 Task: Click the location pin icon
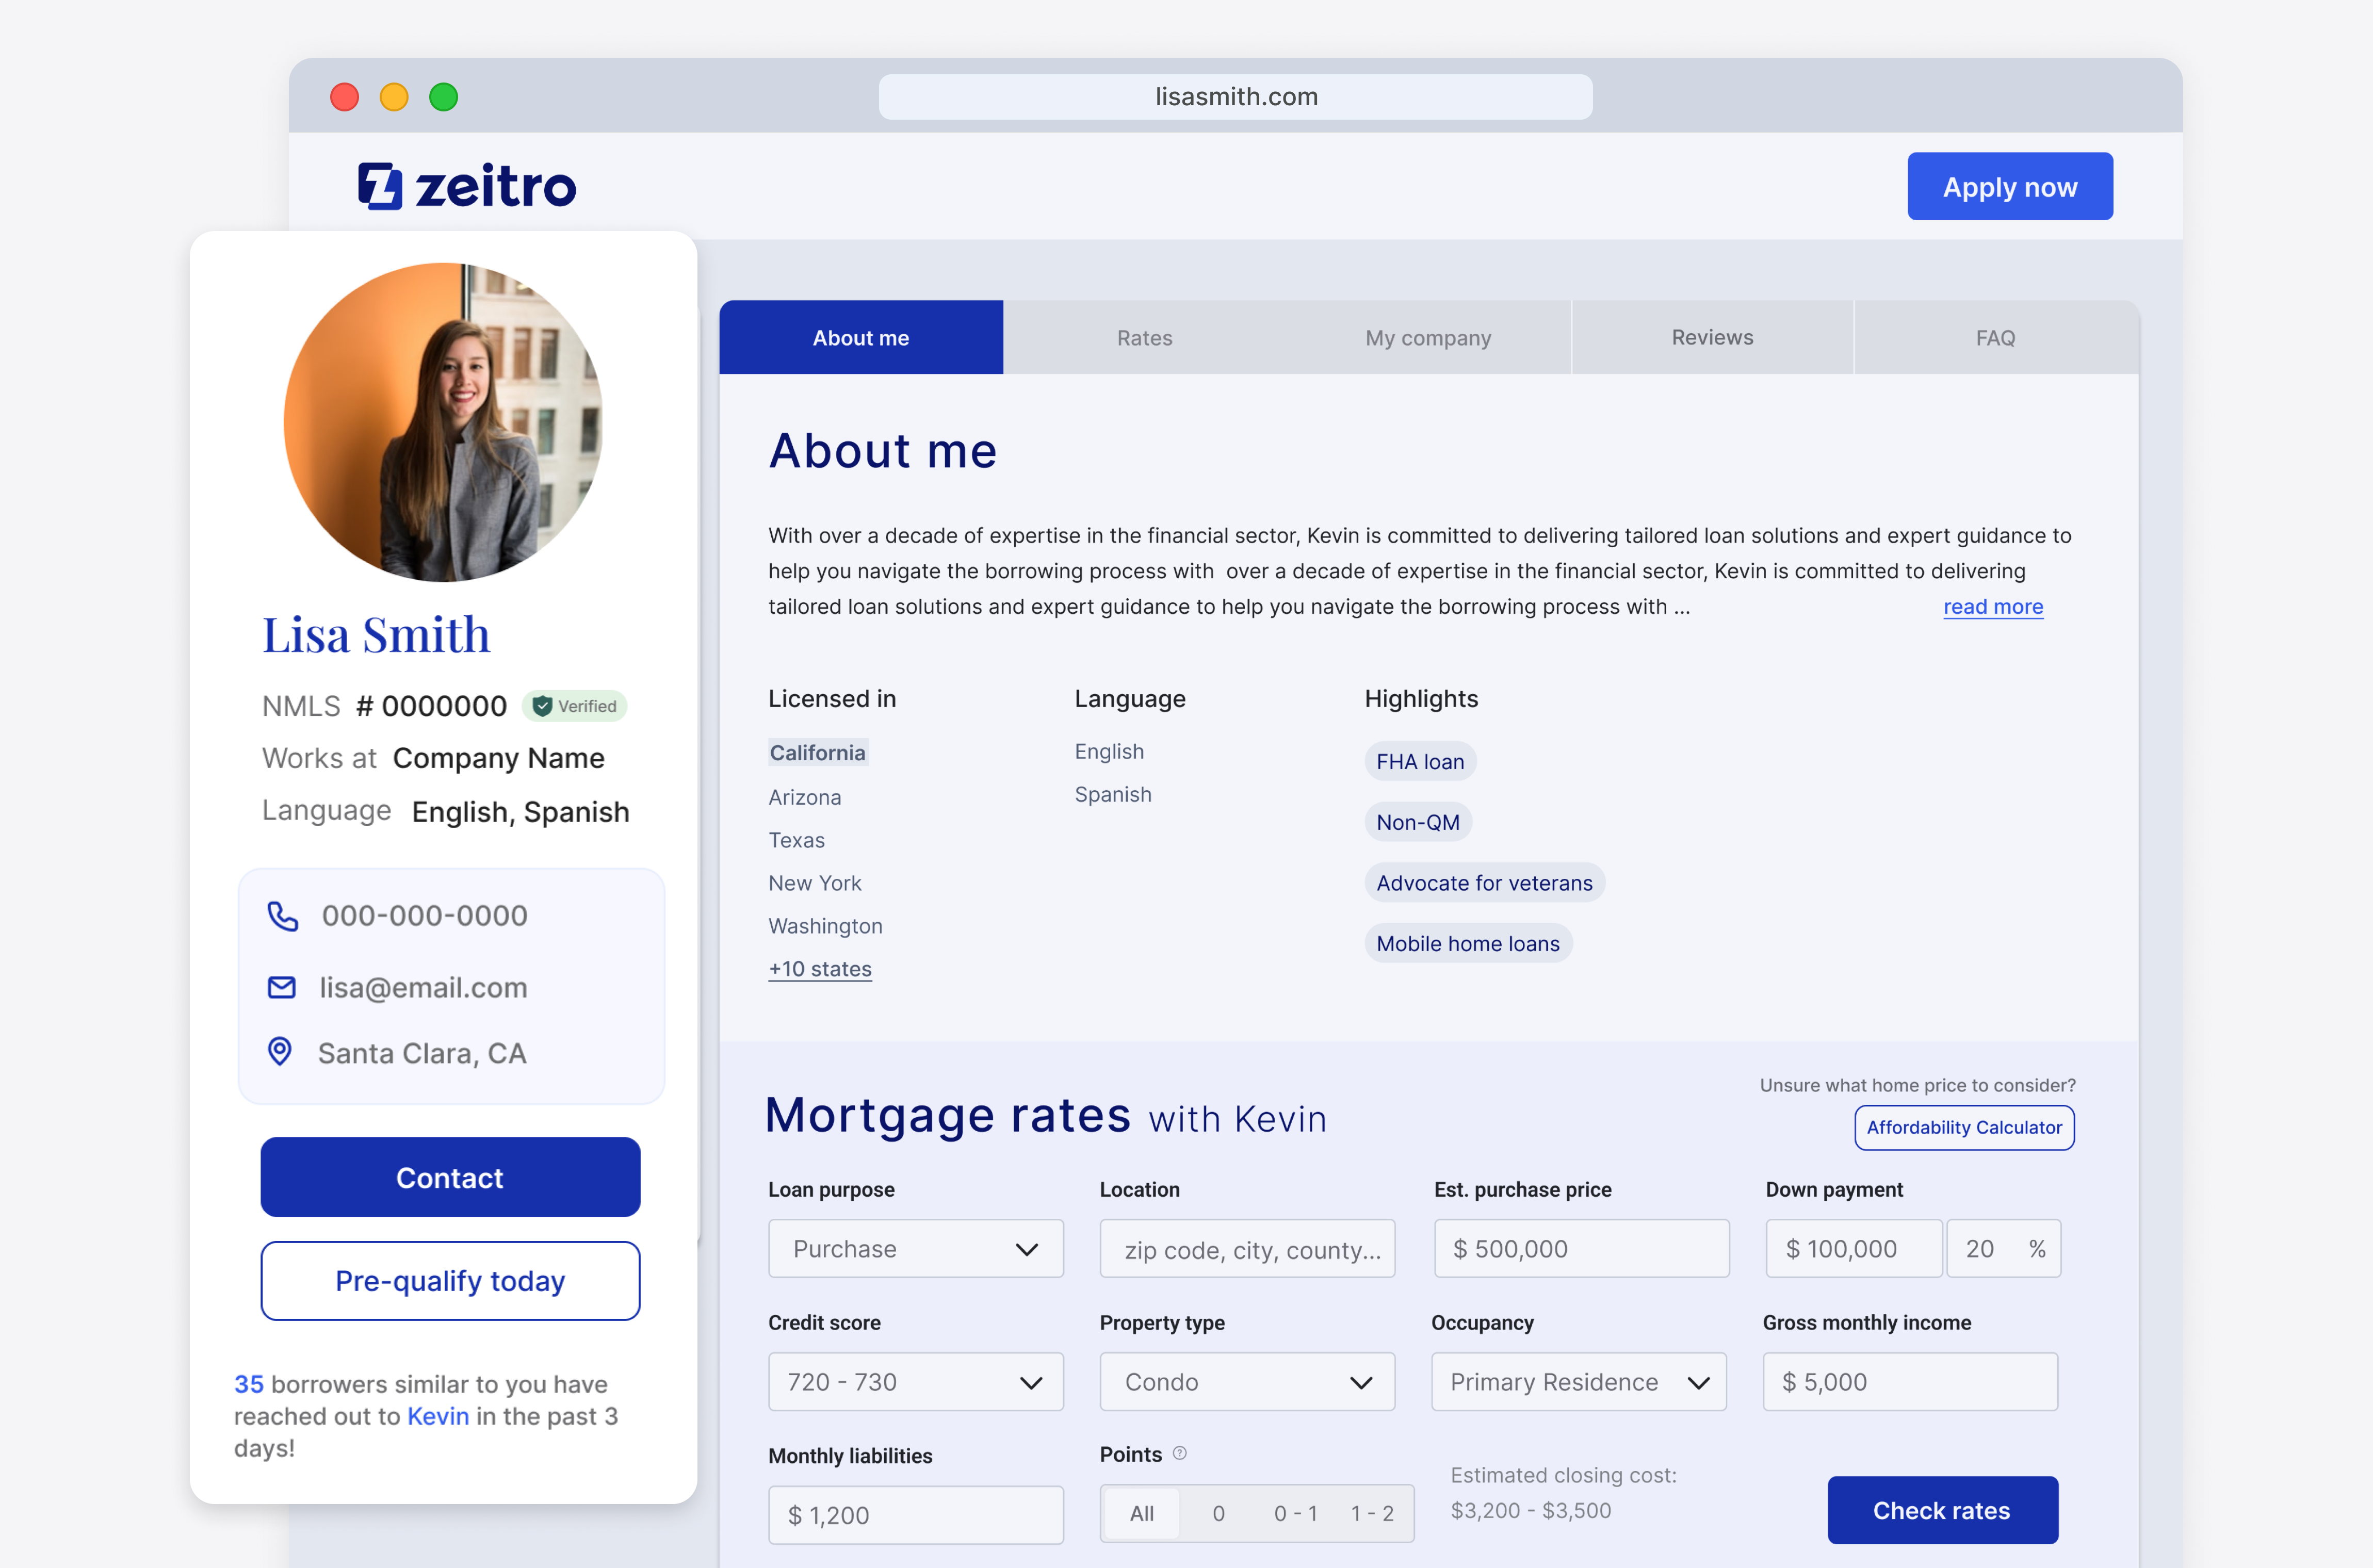[280, 1052]
